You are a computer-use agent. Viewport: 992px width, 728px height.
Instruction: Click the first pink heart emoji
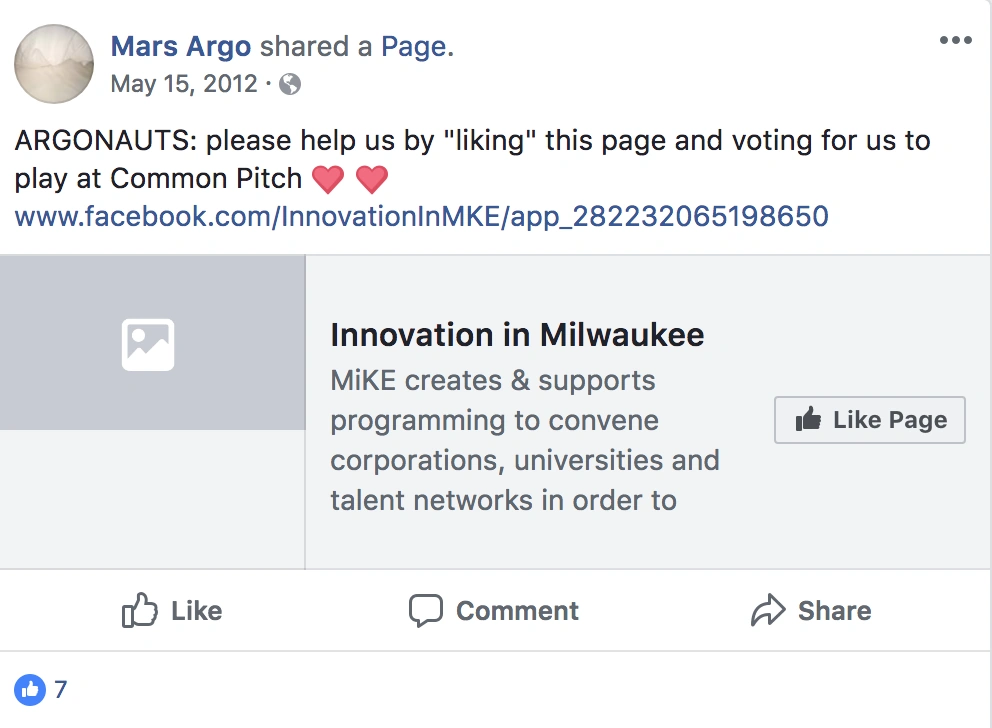[x=328, y=180]
